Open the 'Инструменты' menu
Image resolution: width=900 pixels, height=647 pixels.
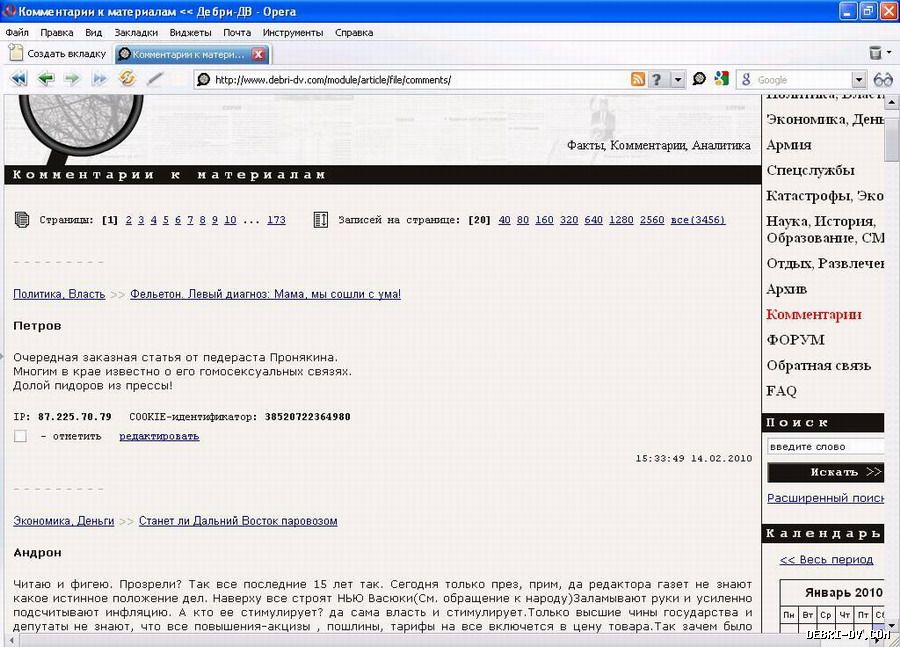pos(292,32)
